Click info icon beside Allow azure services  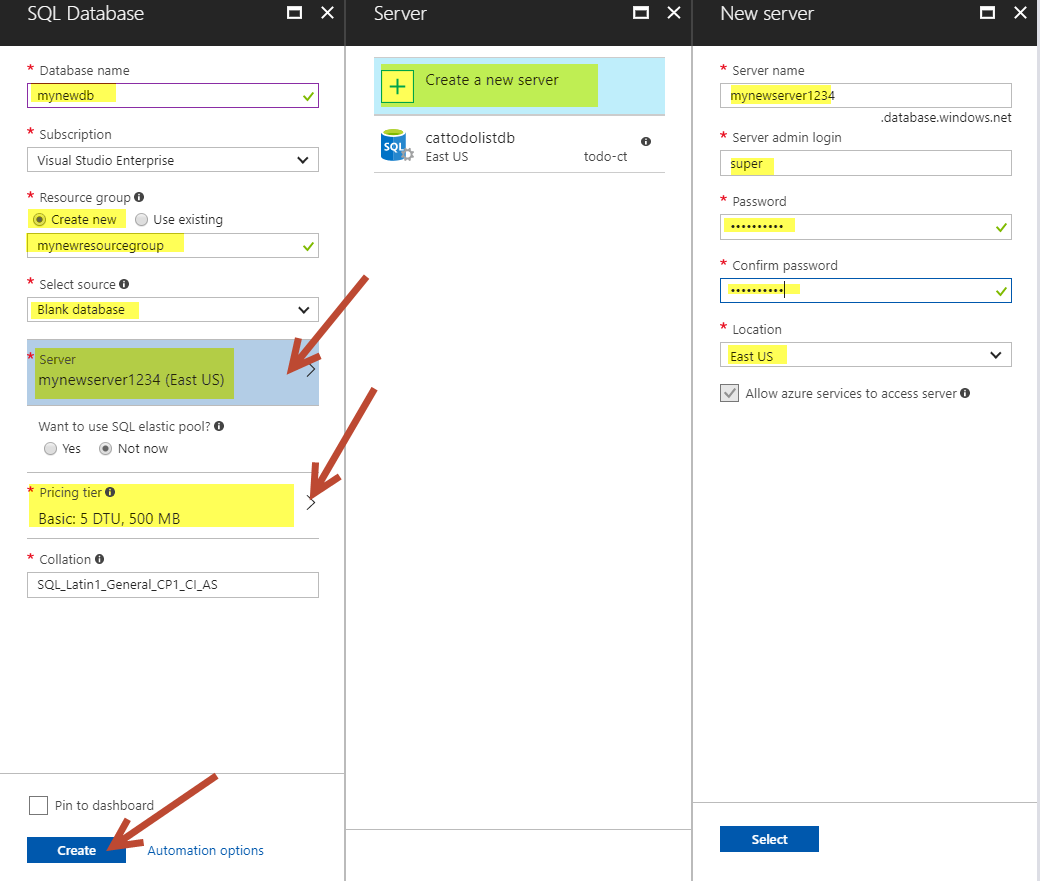pyautogui.click(x=965, y=393)
